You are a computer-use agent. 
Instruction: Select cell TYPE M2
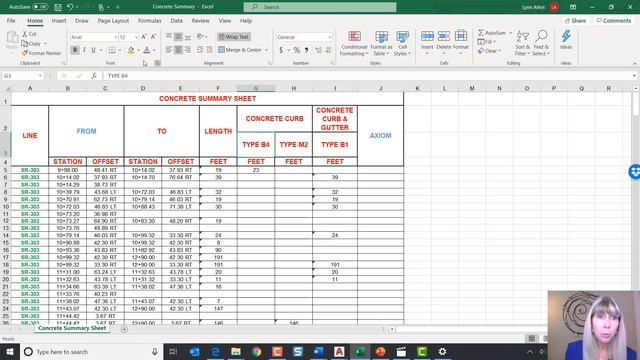(x=293, y=144)
